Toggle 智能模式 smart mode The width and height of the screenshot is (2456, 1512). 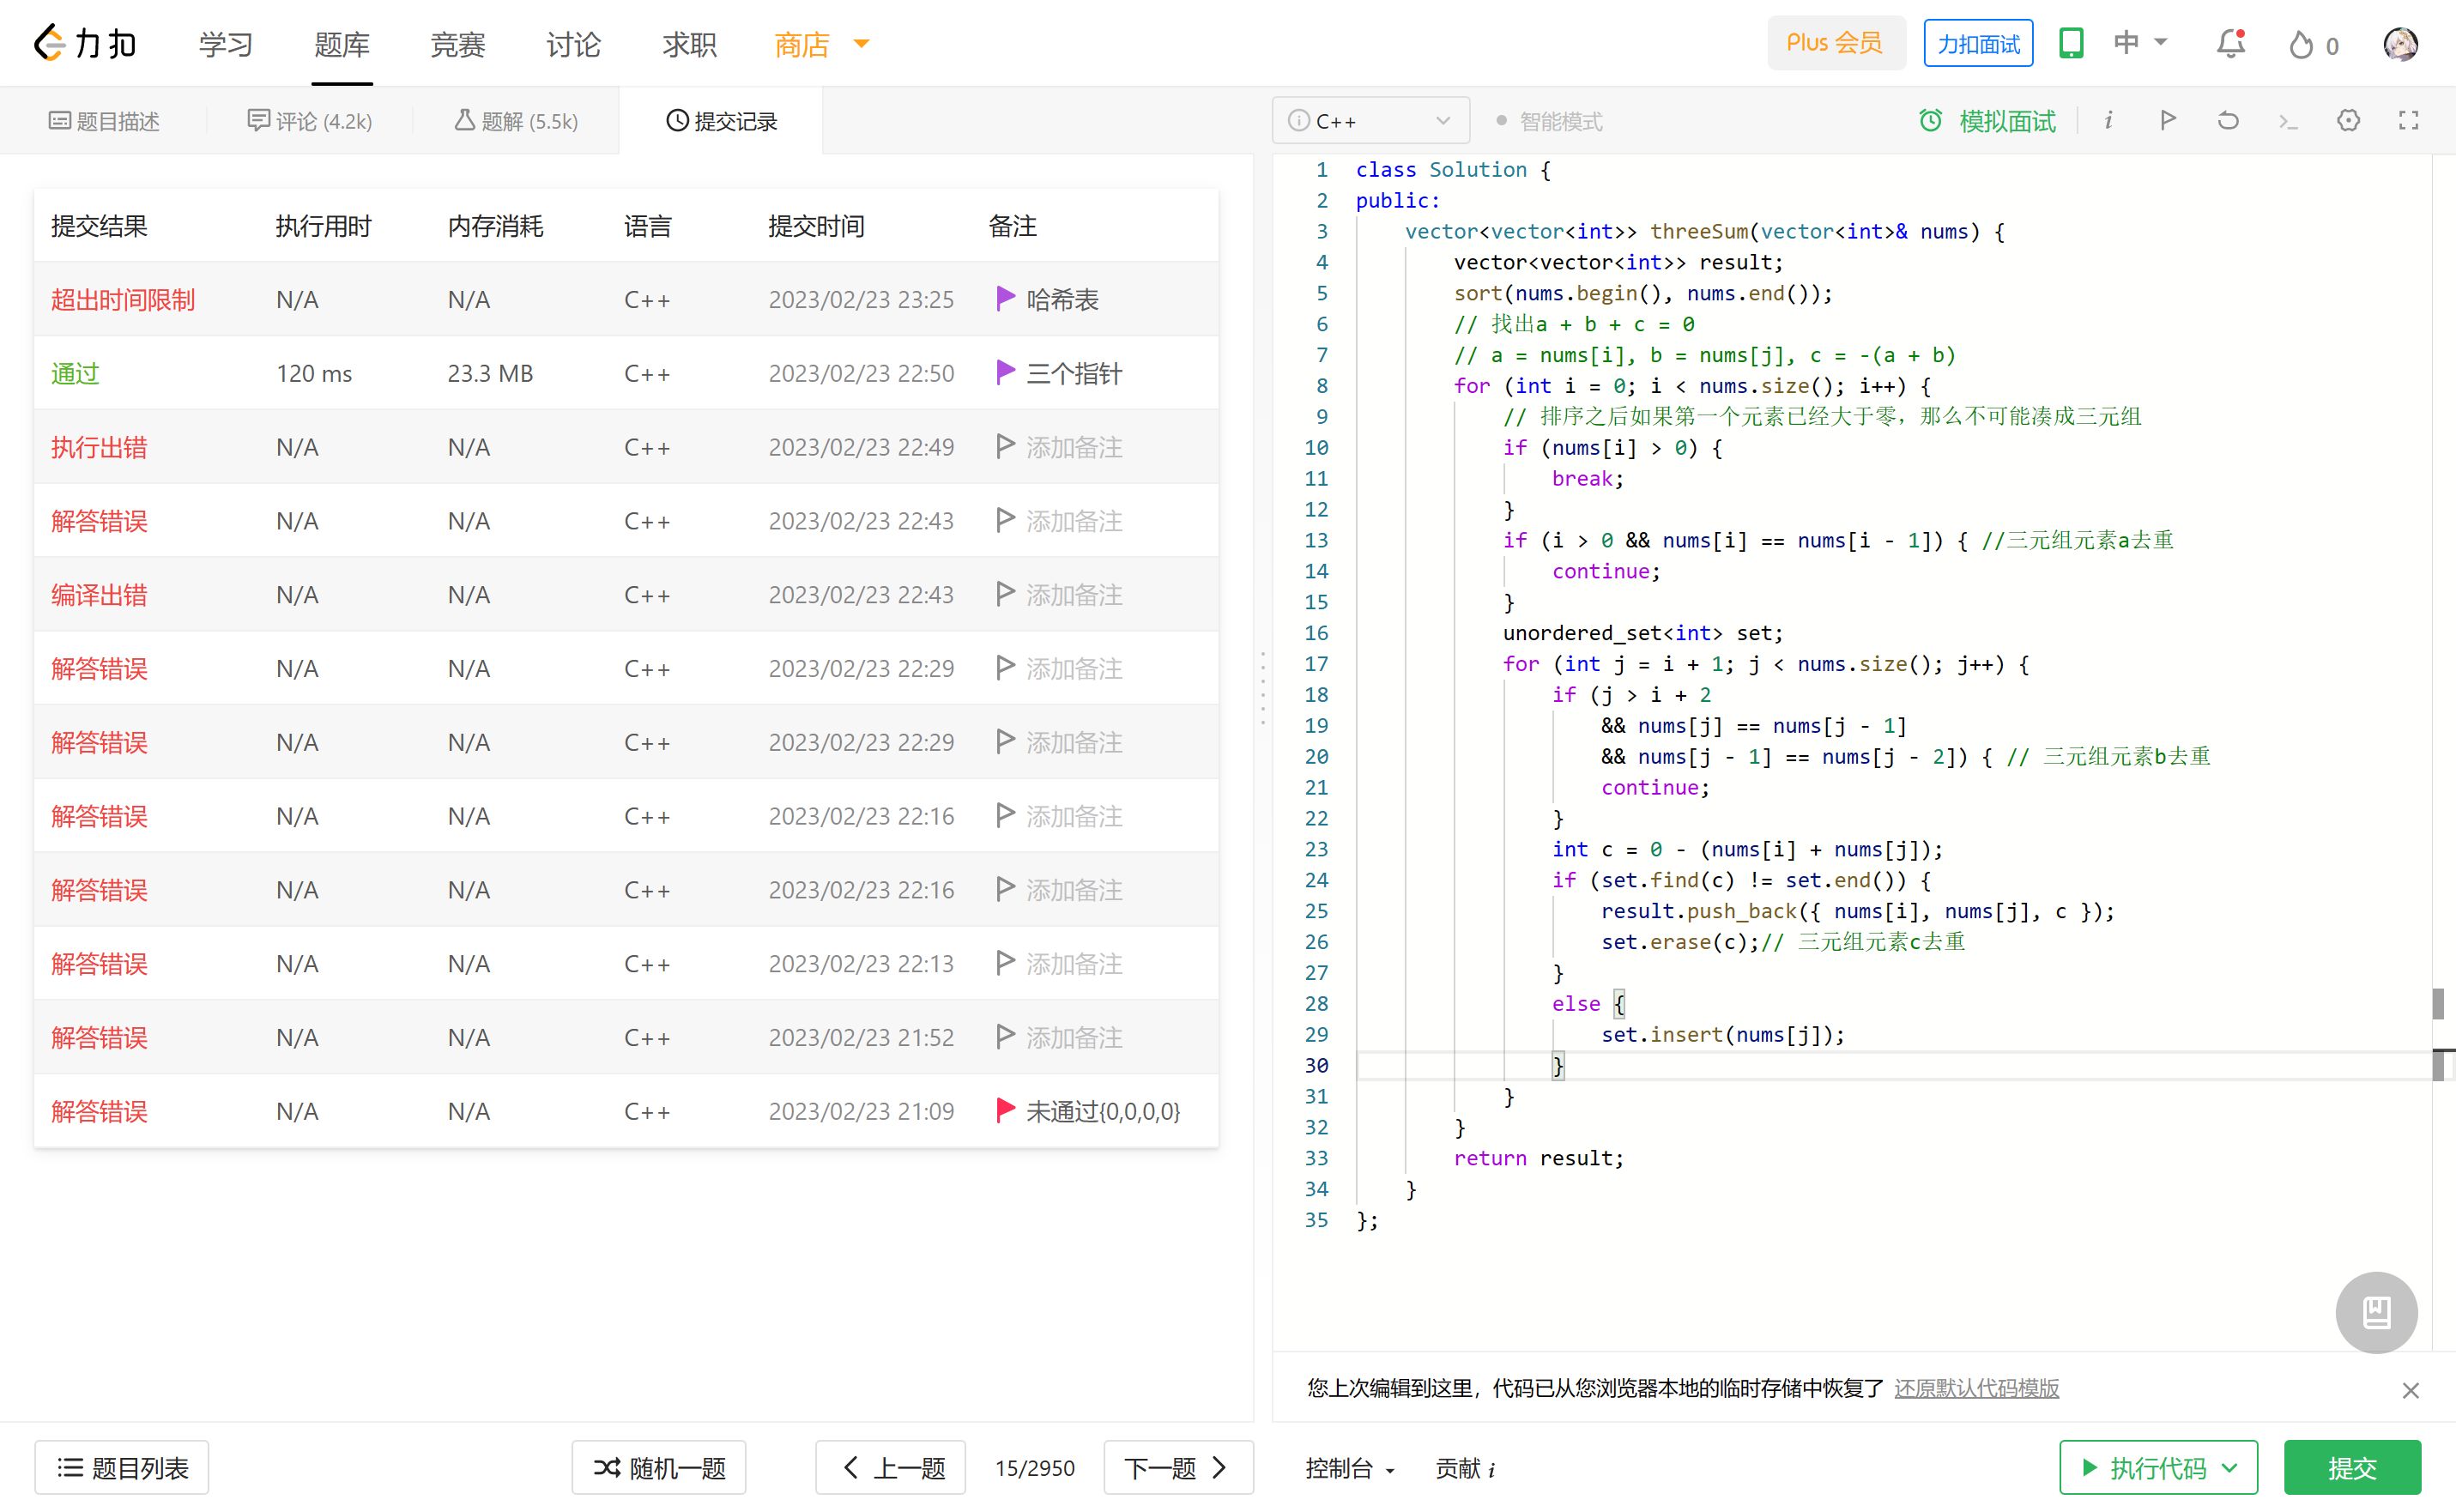point(1548,121)
